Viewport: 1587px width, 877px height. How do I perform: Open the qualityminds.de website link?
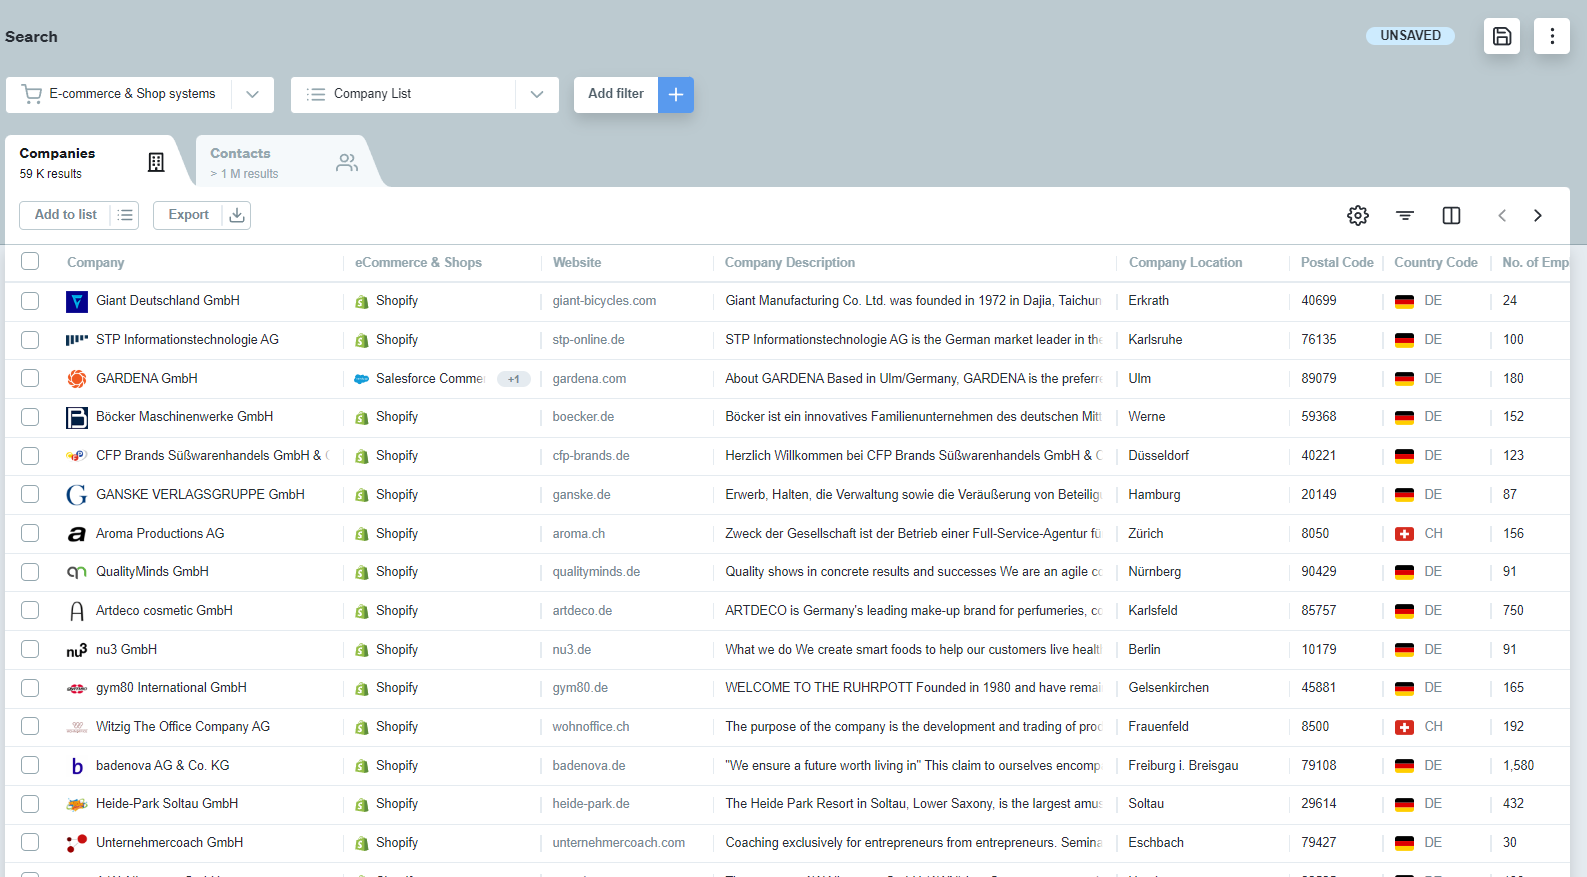[596, 572]
